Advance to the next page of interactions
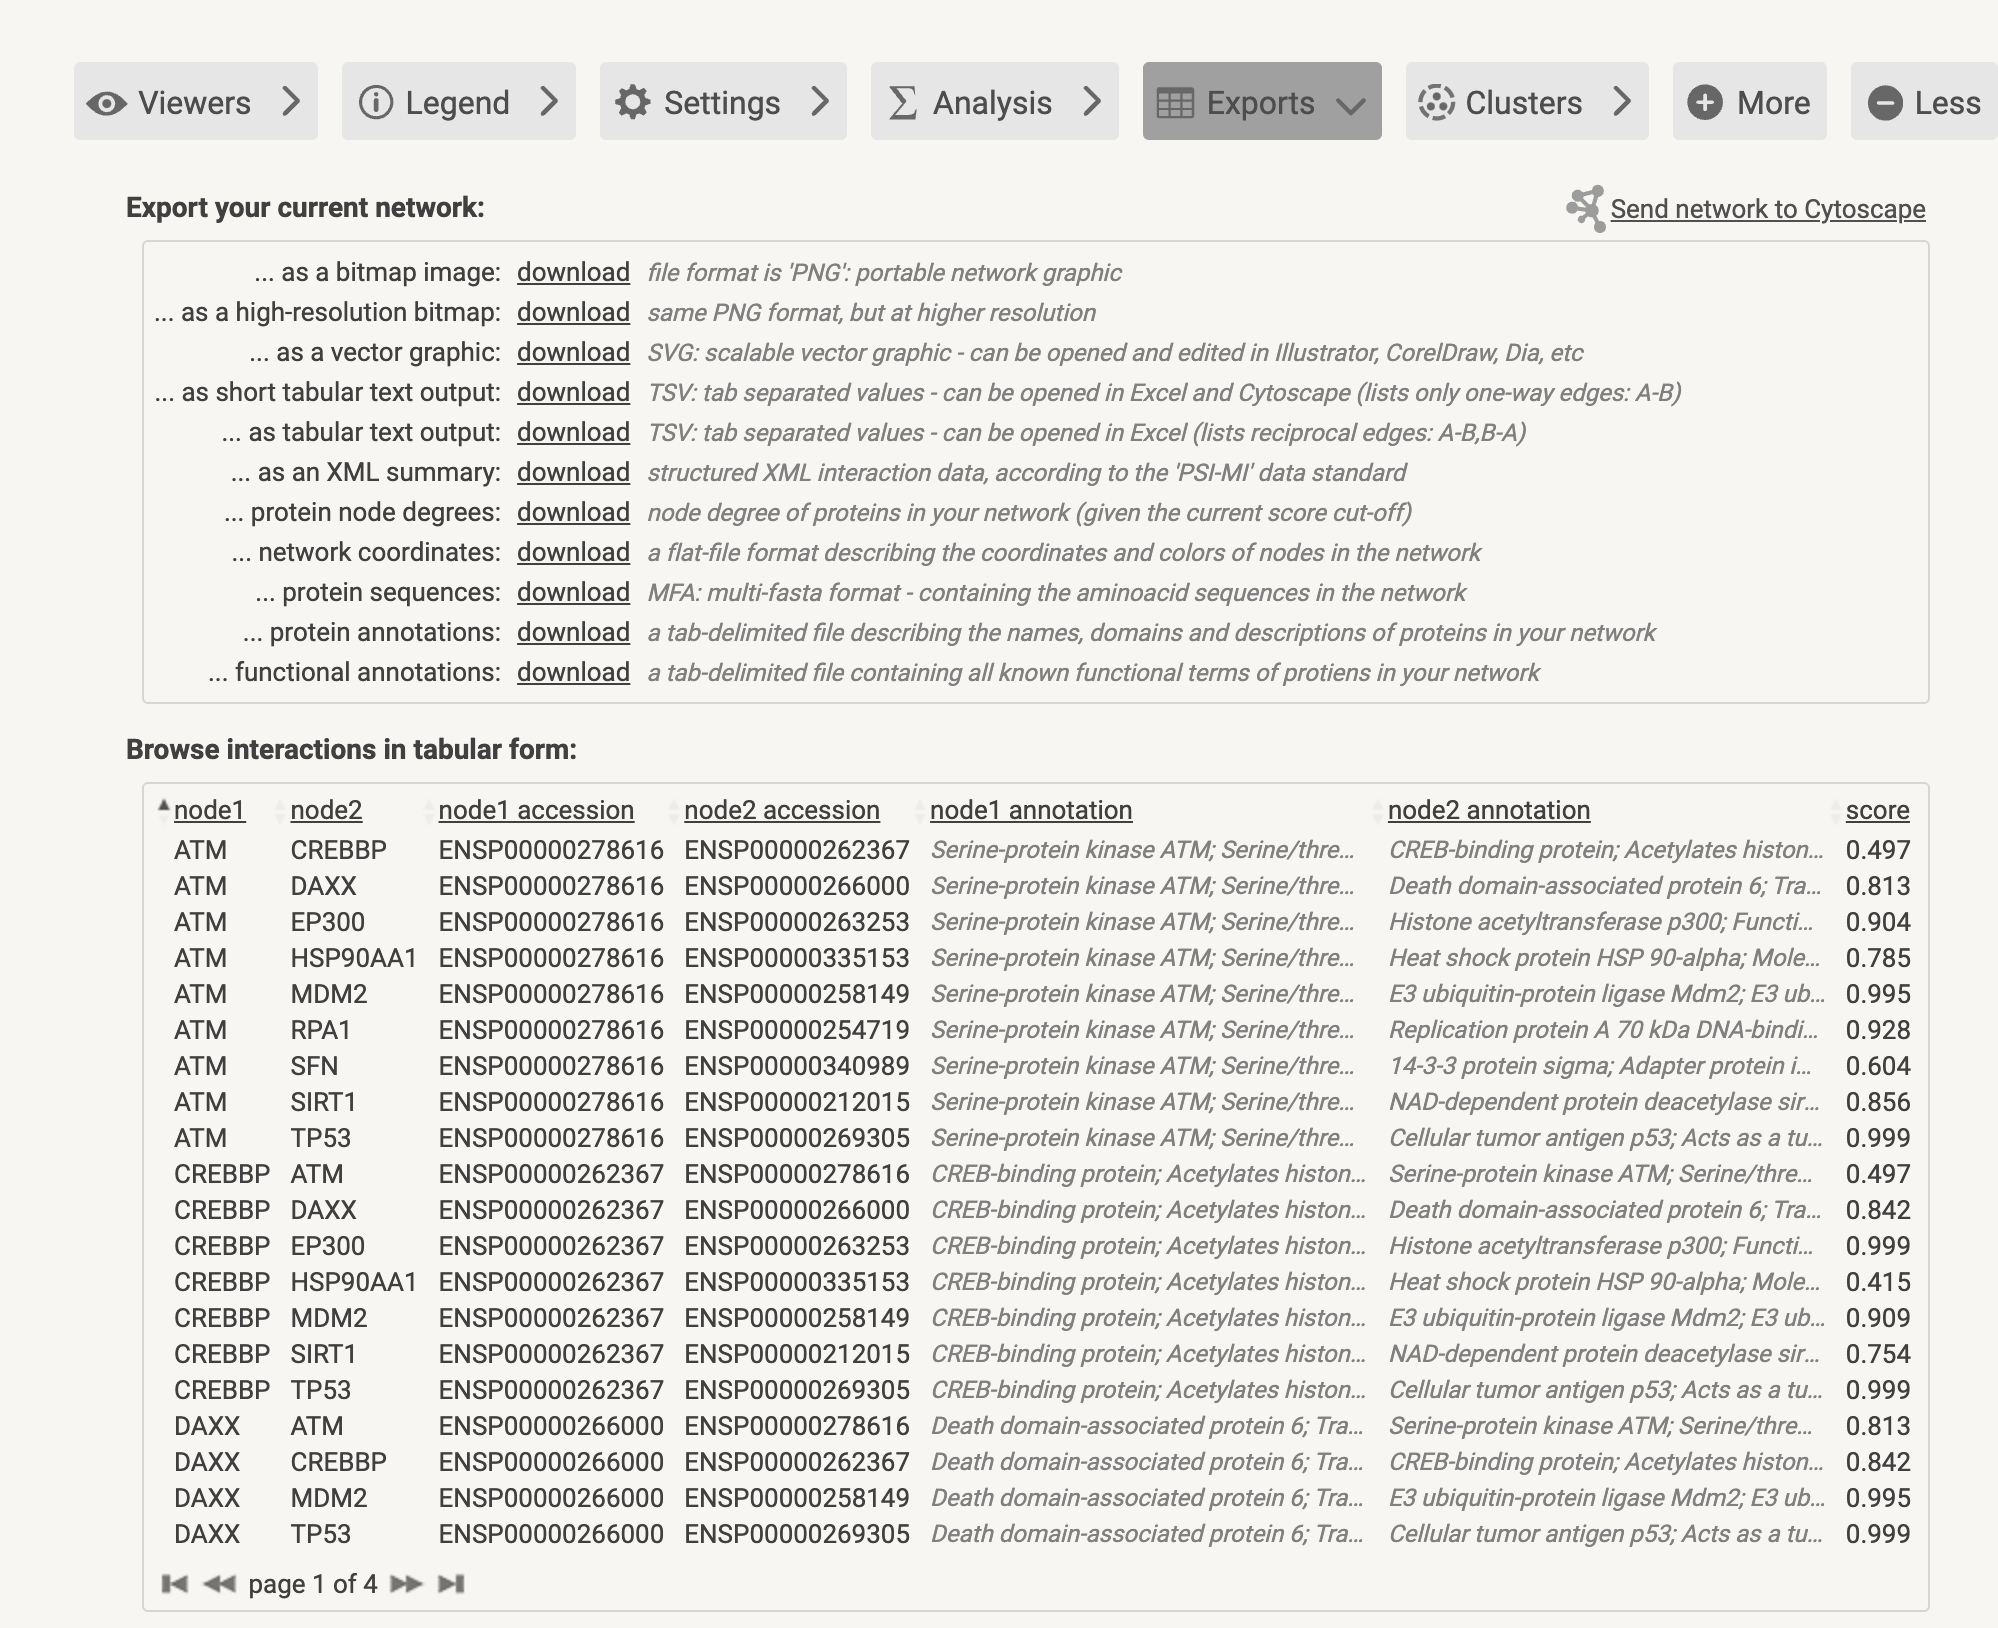The width and height of the screenshot is (1998, 1628). [405, 1583]
